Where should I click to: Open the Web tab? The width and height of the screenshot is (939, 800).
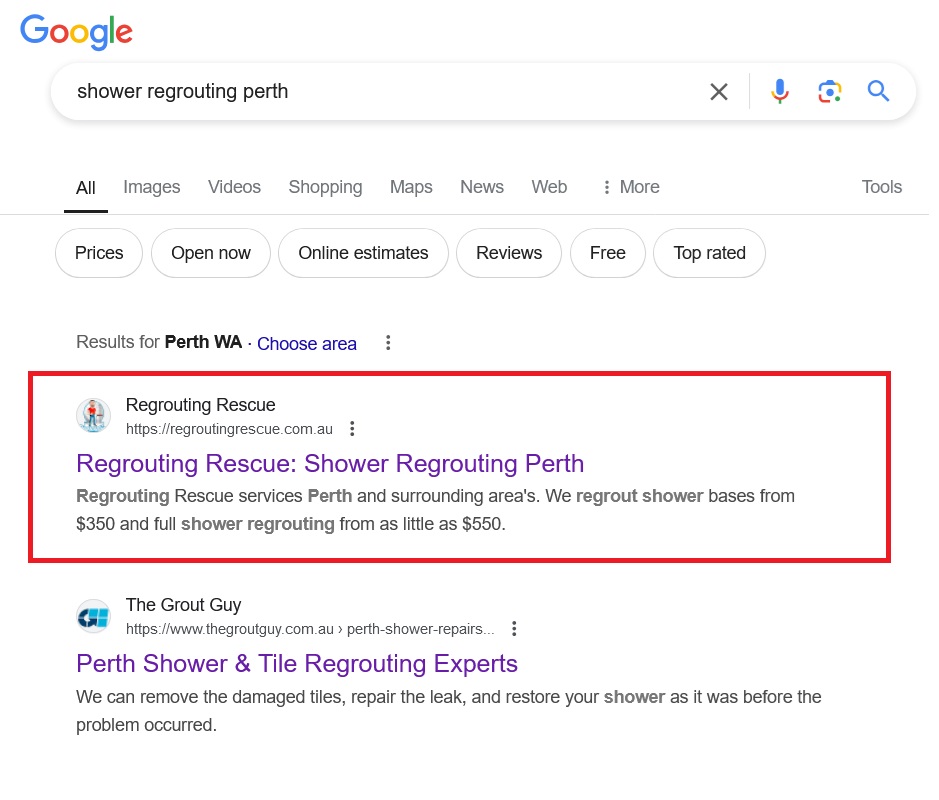point(549,187)
